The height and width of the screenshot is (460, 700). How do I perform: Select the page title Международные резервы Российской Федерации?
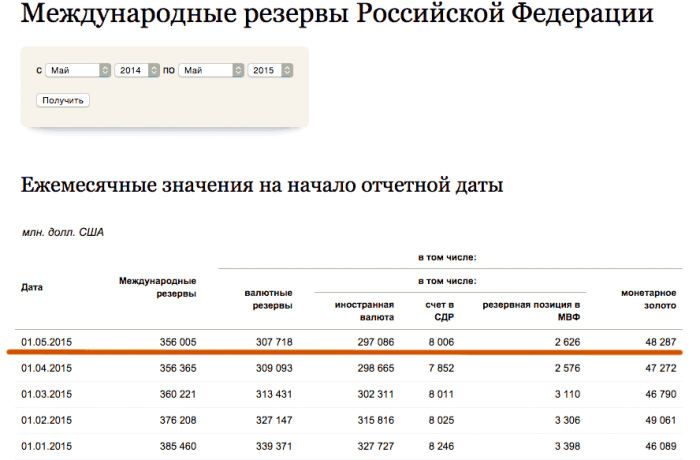[x=337, y=13]
